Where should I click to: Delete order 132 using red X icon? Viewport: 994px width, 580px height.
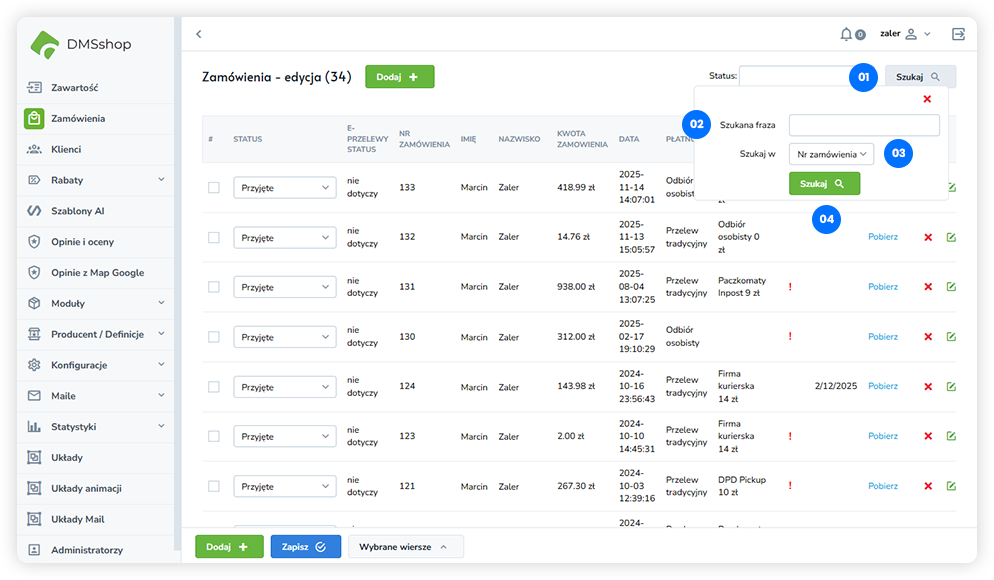(x=928, y=237)
